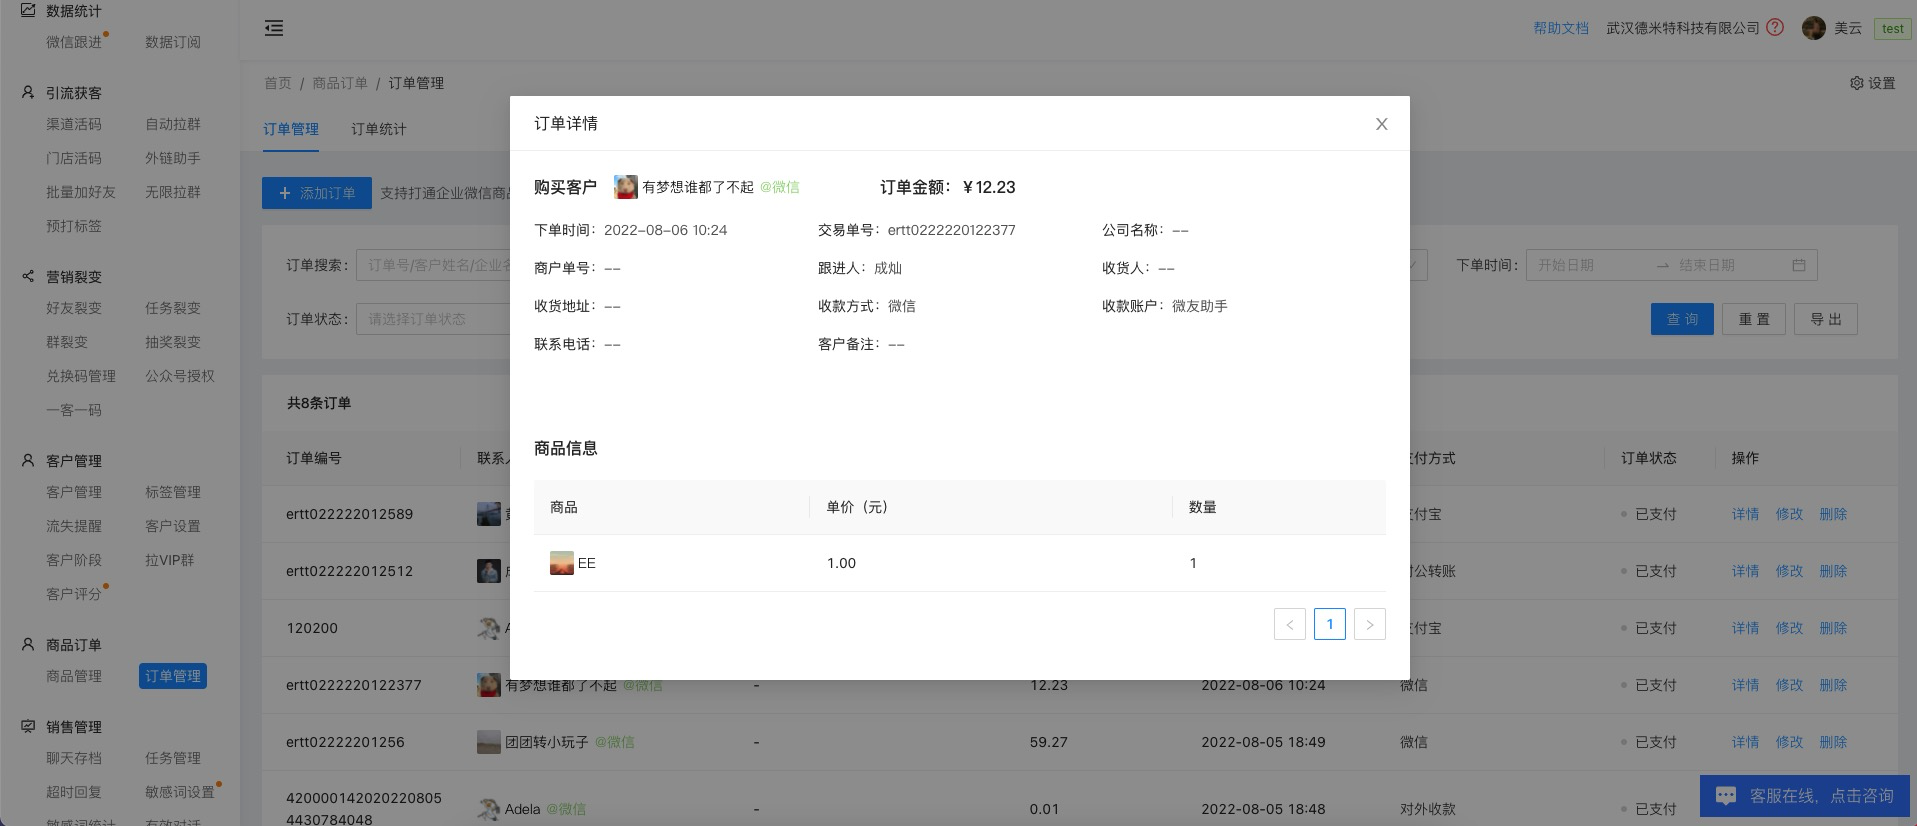Click 详情 for order ertt022222012589

click(1745, 514)
